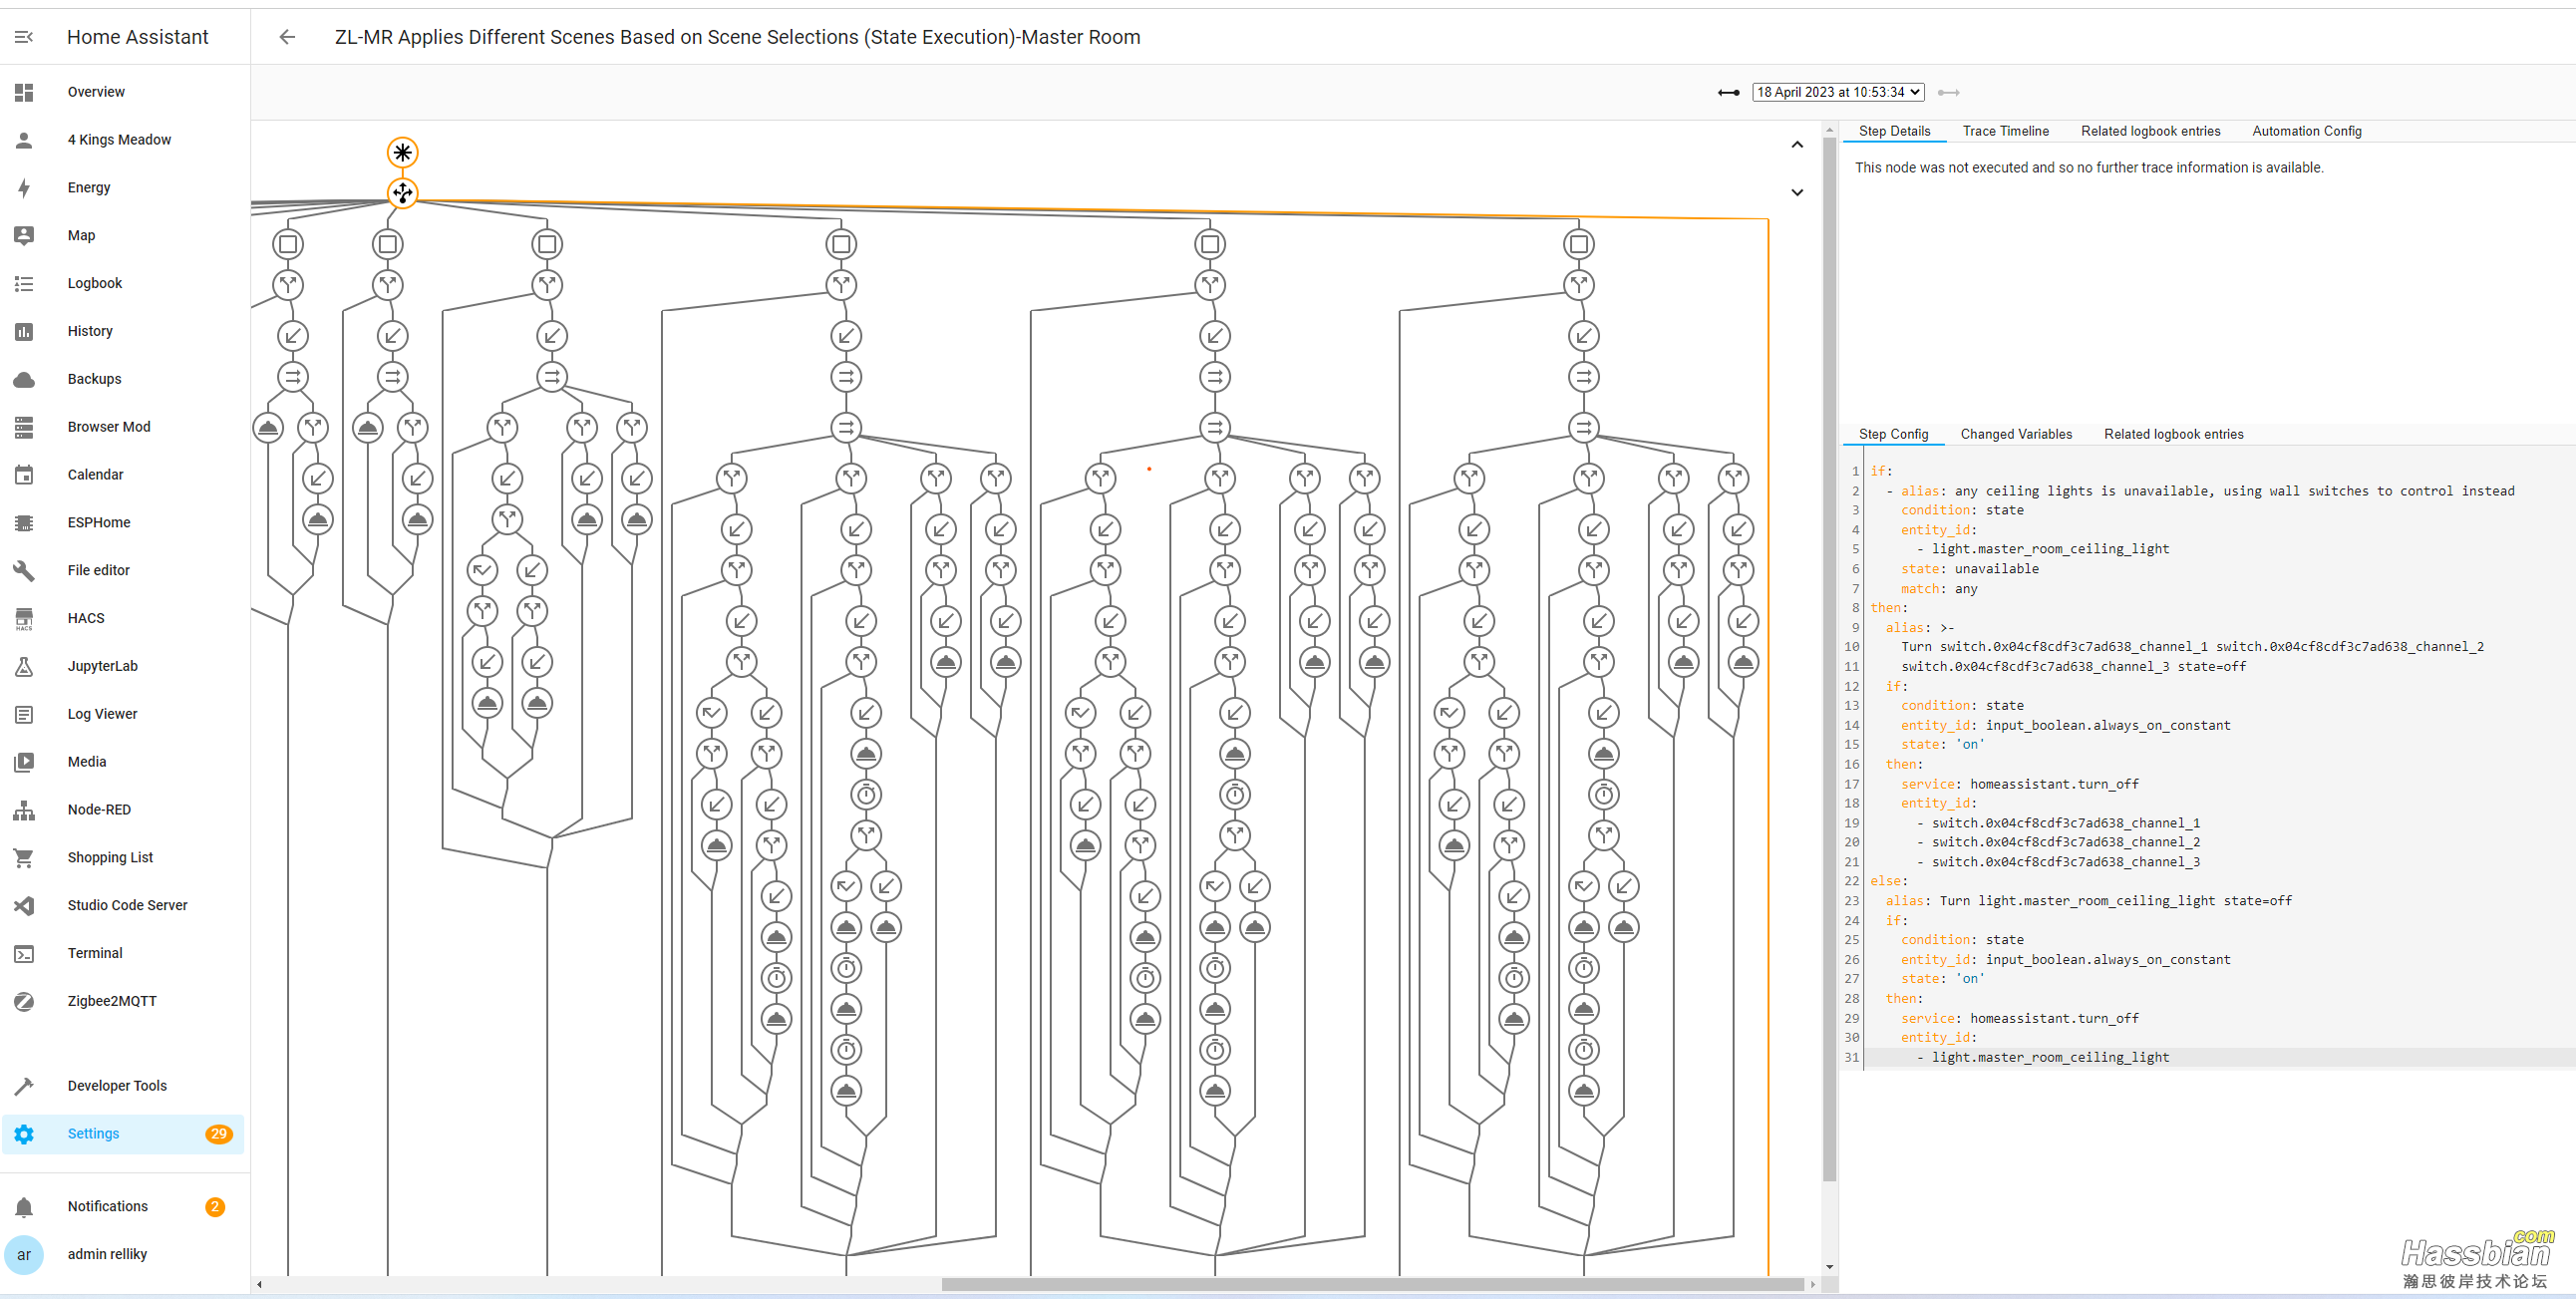Viewport: 2576px width, 1299px height.
Task: Open 4 Kings Meadow person icon
Action: point(24,140)
